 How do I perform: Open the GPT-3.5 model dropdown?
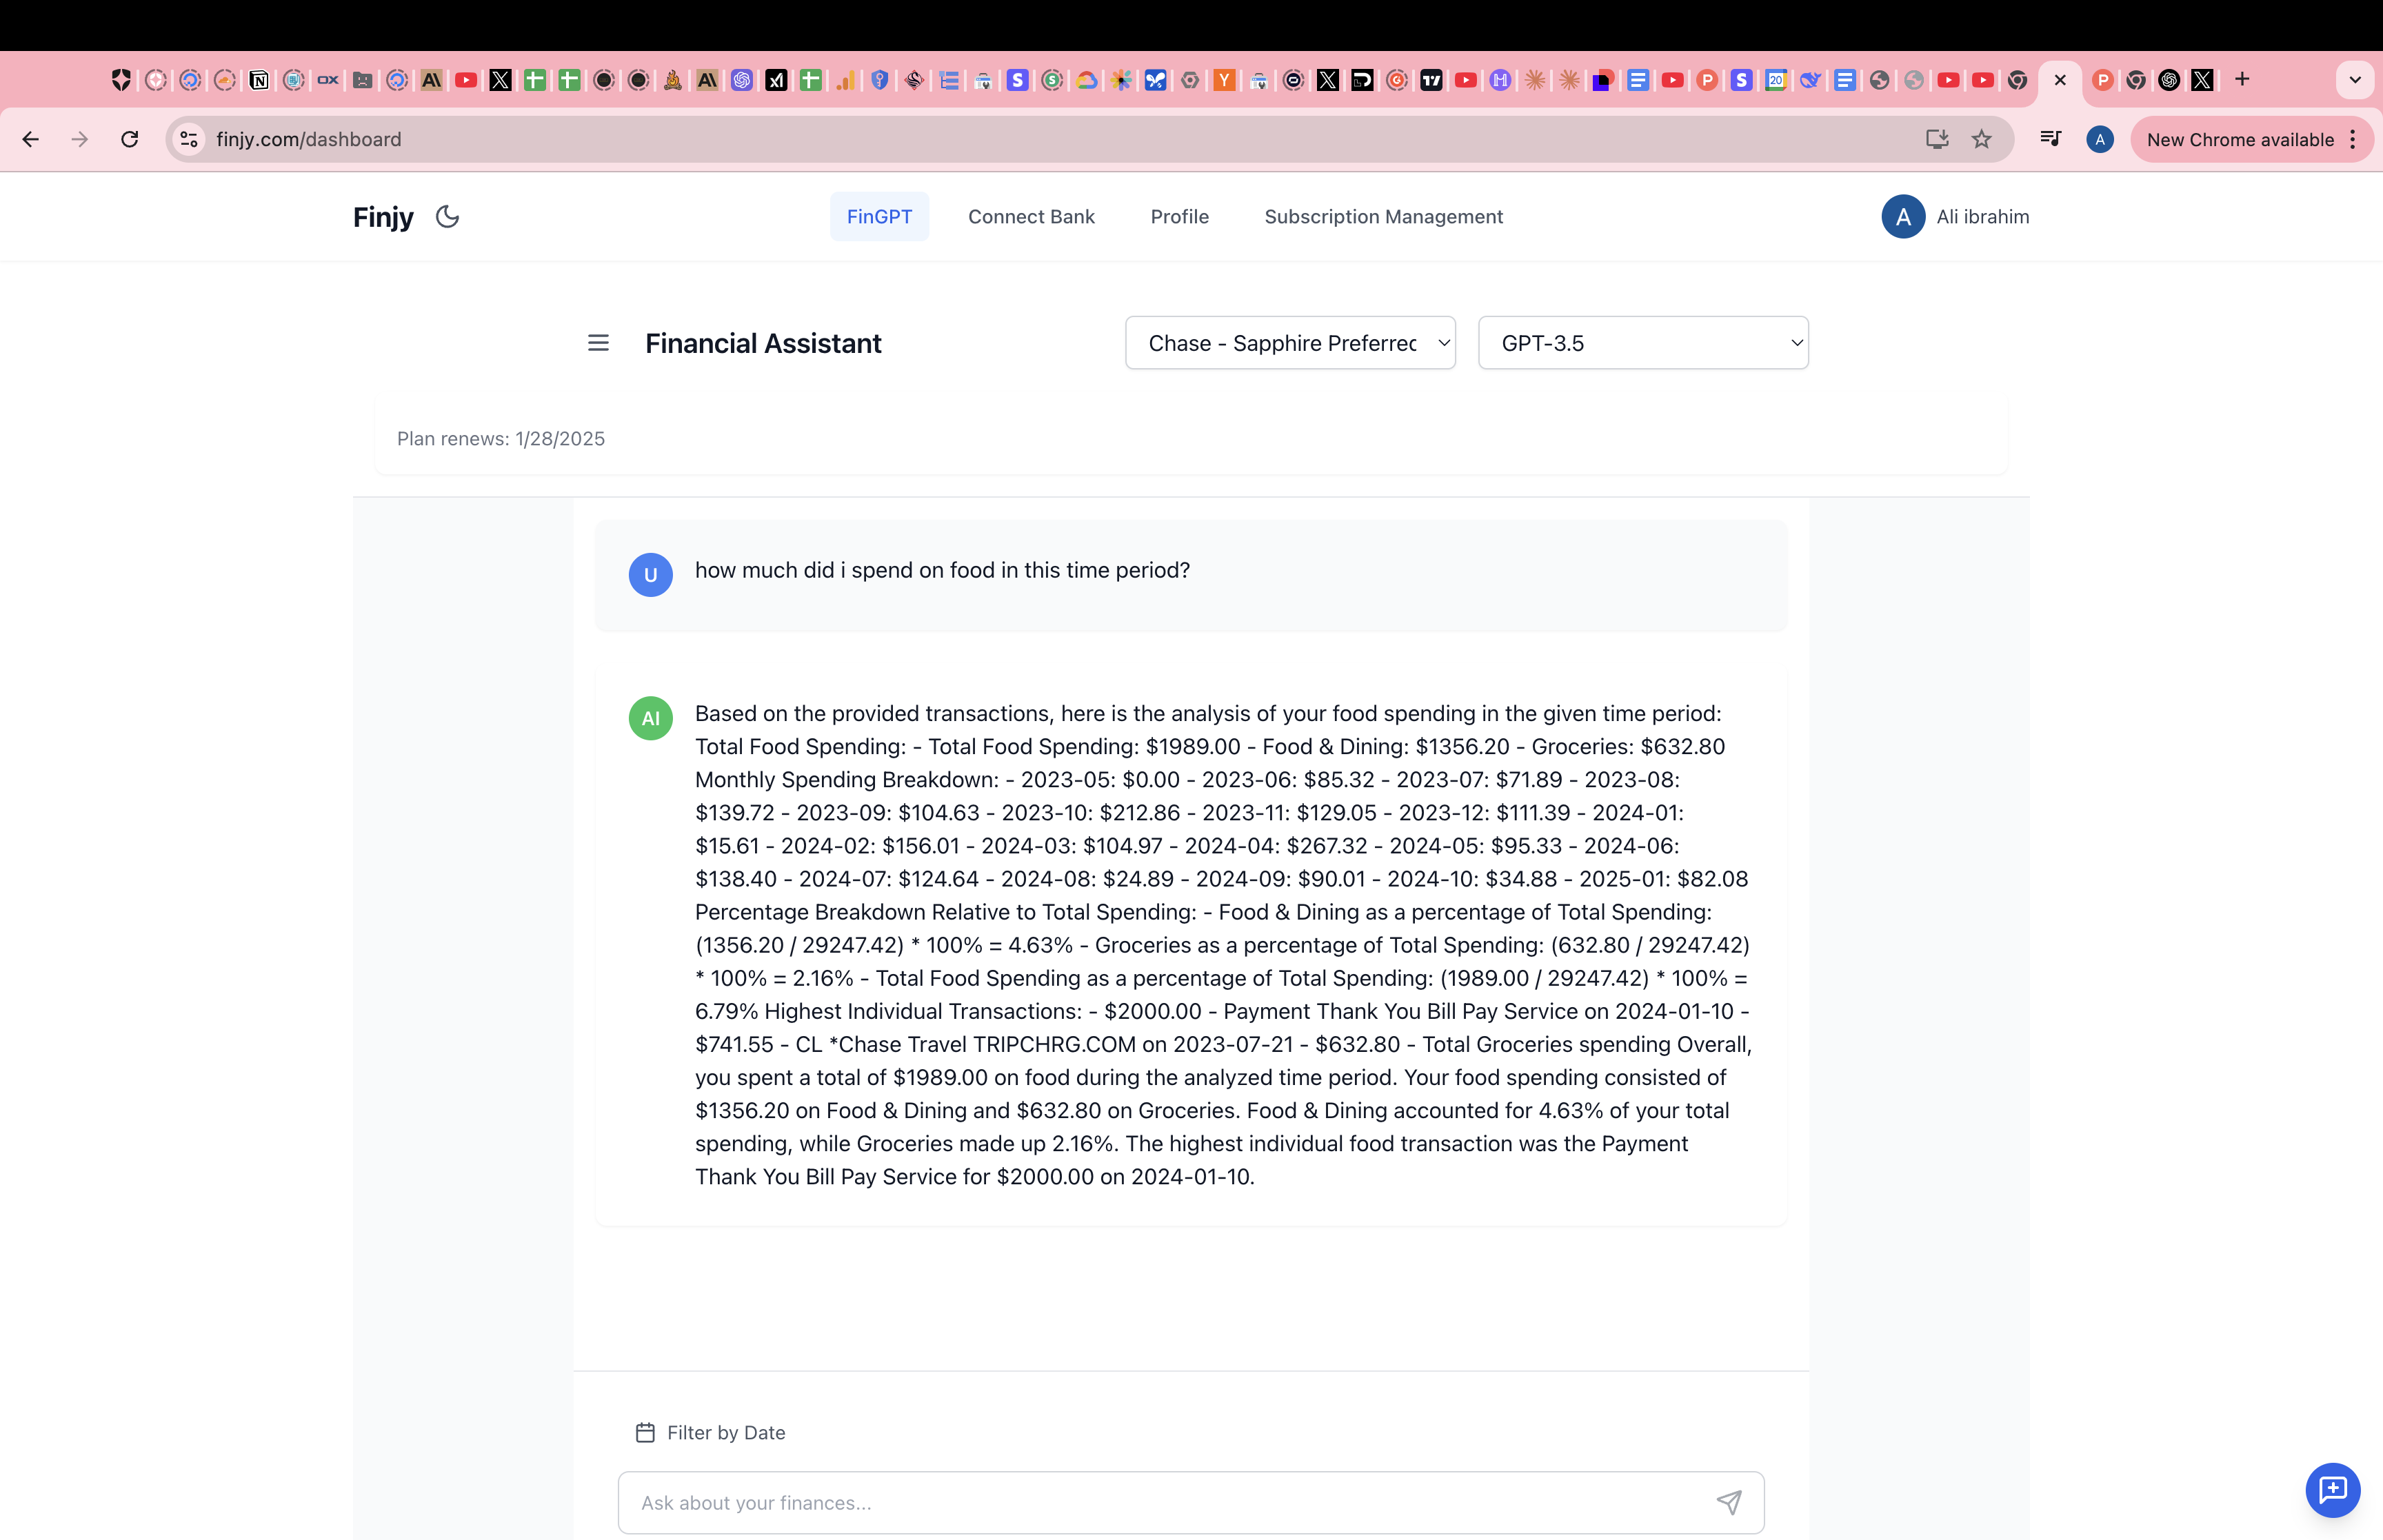tap(1642, 343)
